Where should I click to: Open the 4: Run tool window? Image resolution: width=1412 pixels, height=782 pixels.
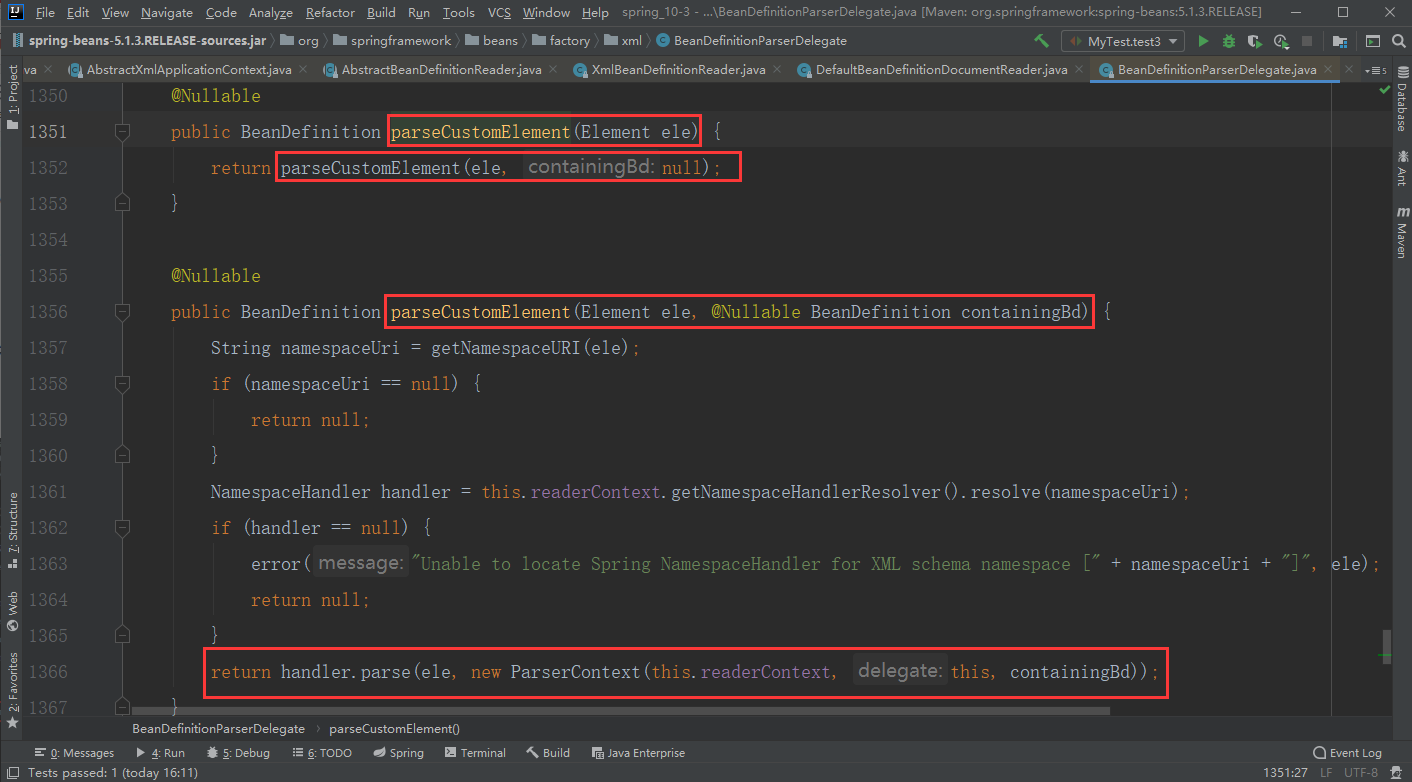[x=160, y=753]
